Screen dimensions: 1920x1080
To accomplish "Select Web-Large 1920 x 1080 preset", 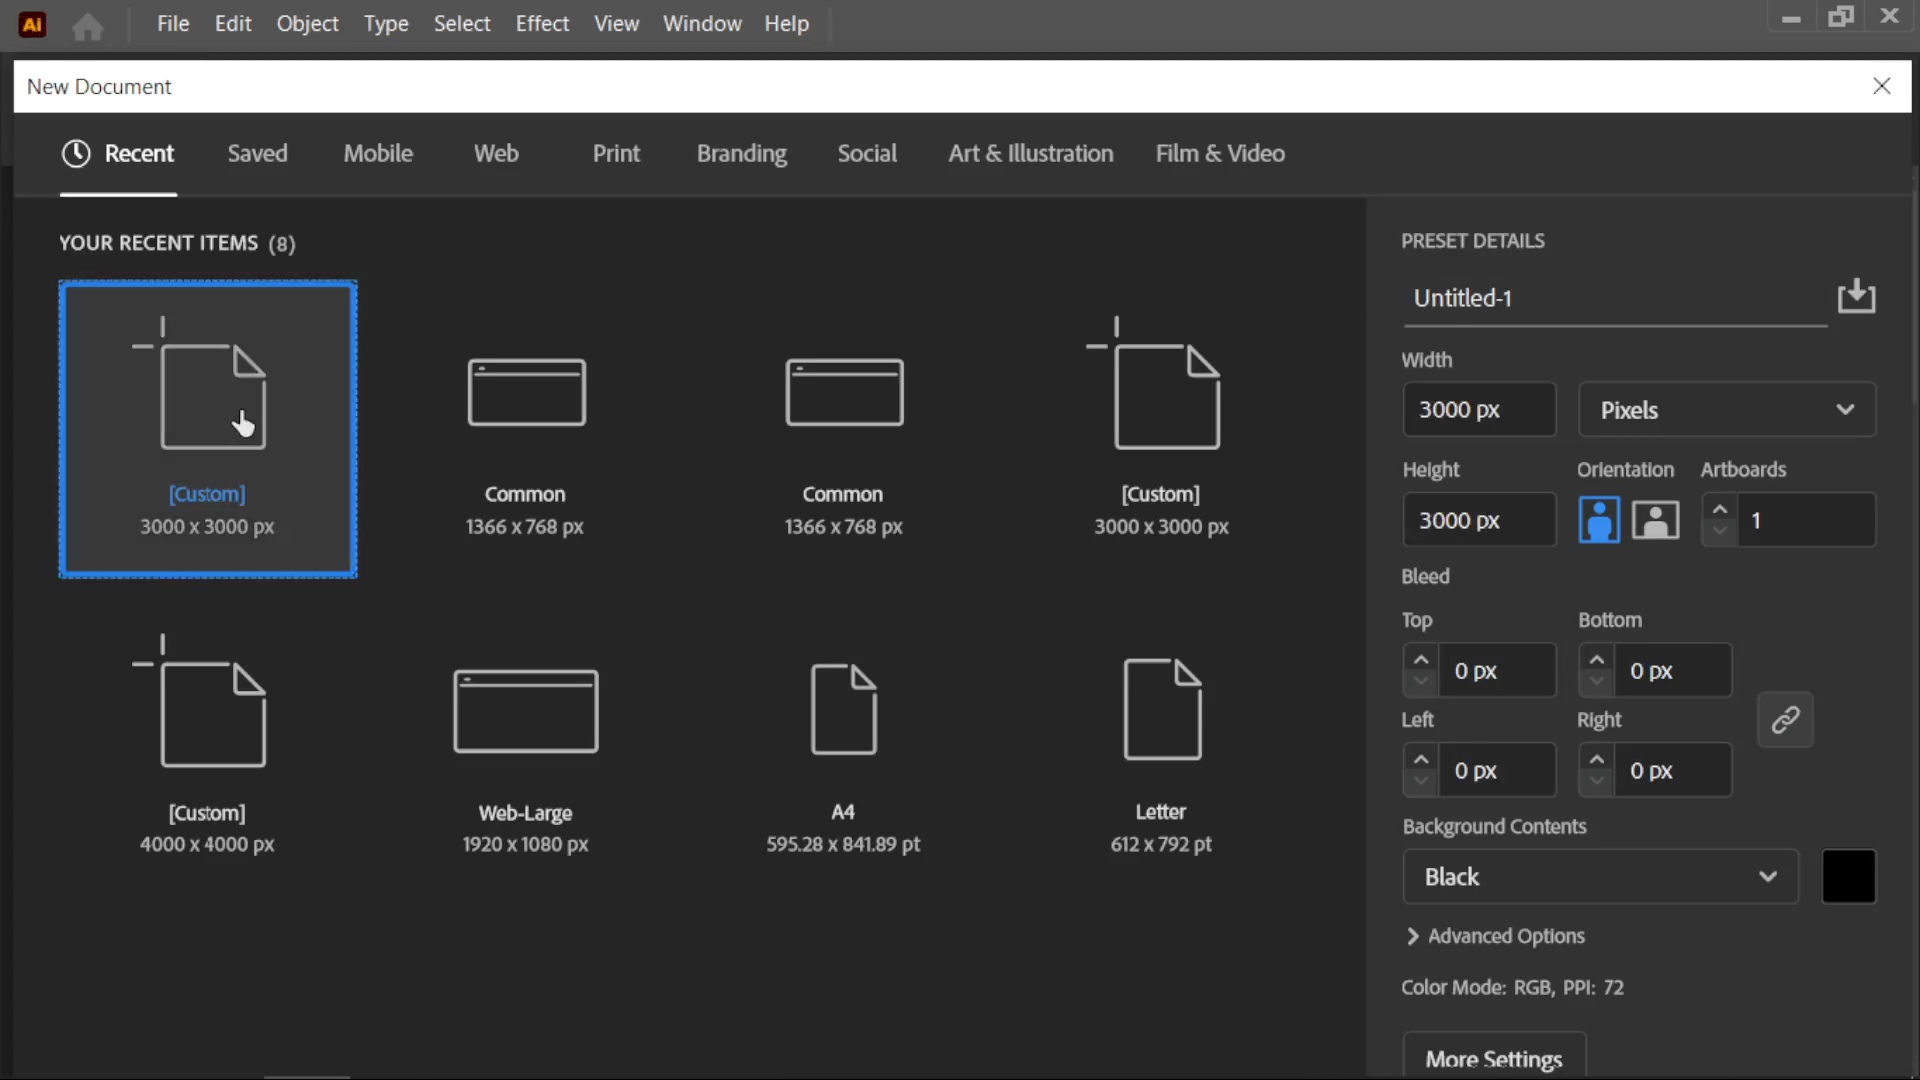I will pyautogui.click(x=525, y=747).
